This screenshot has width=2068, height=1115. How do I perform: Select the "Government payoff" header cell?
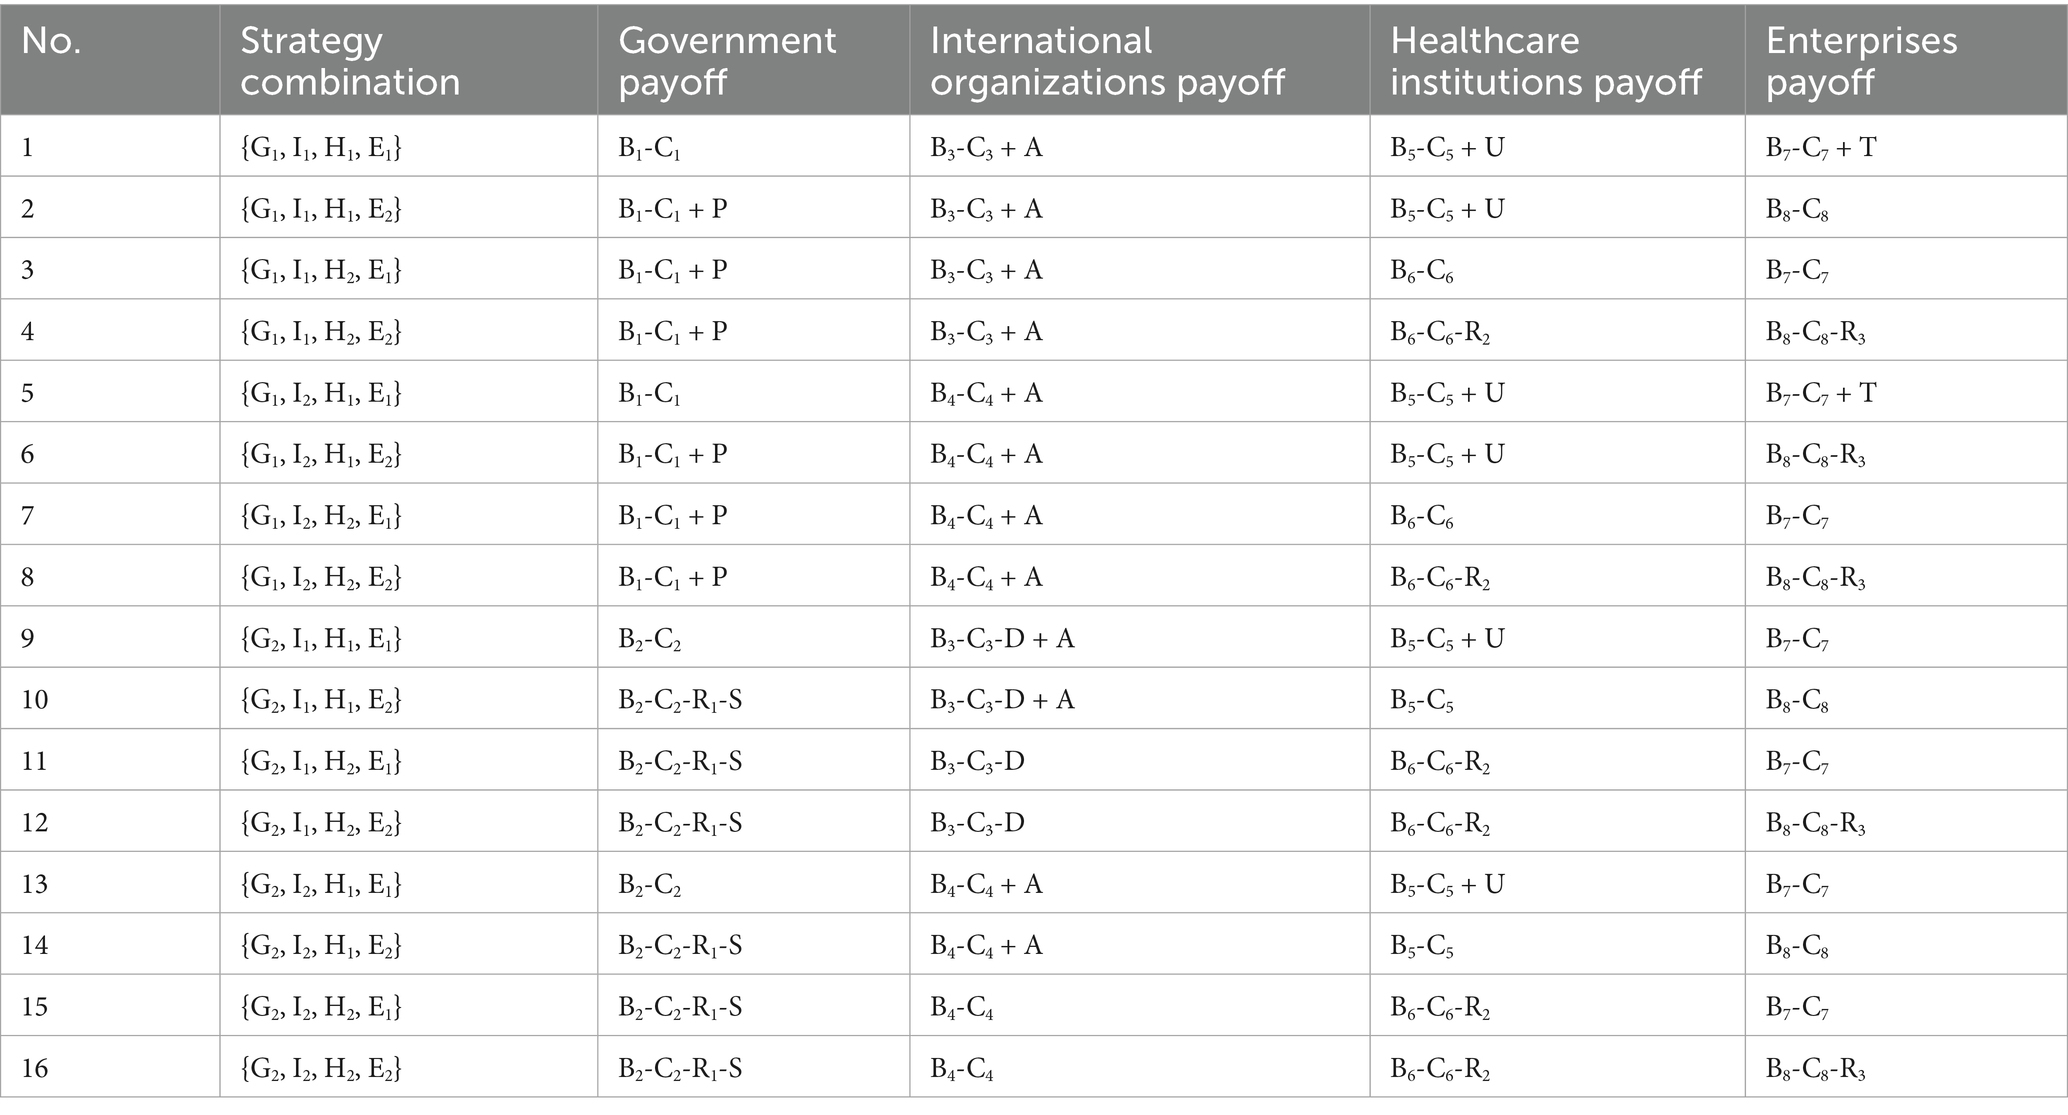click(727, 61)
